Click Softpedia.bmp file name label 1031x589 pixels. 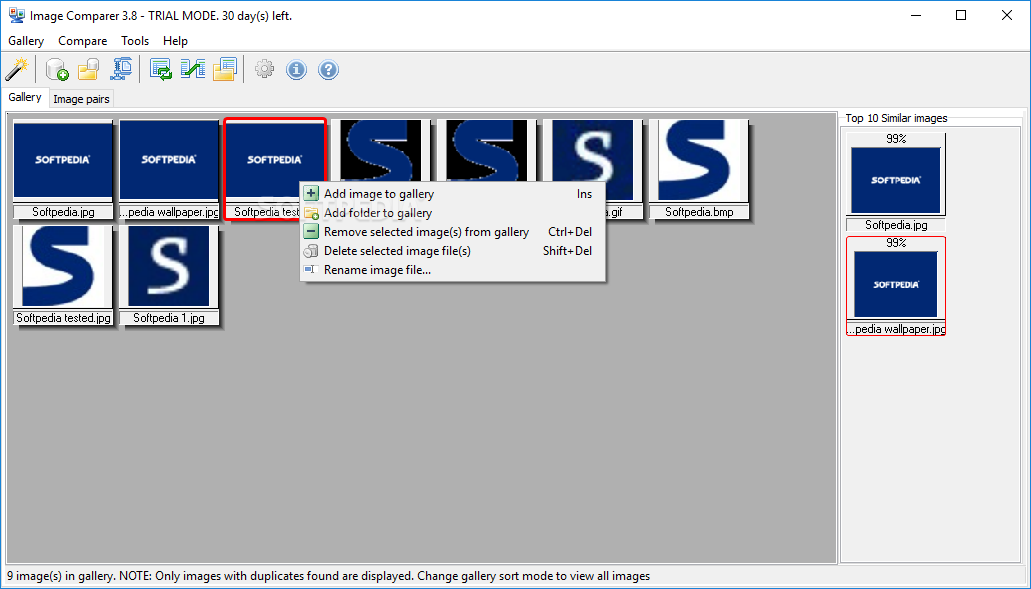point(699,212)
